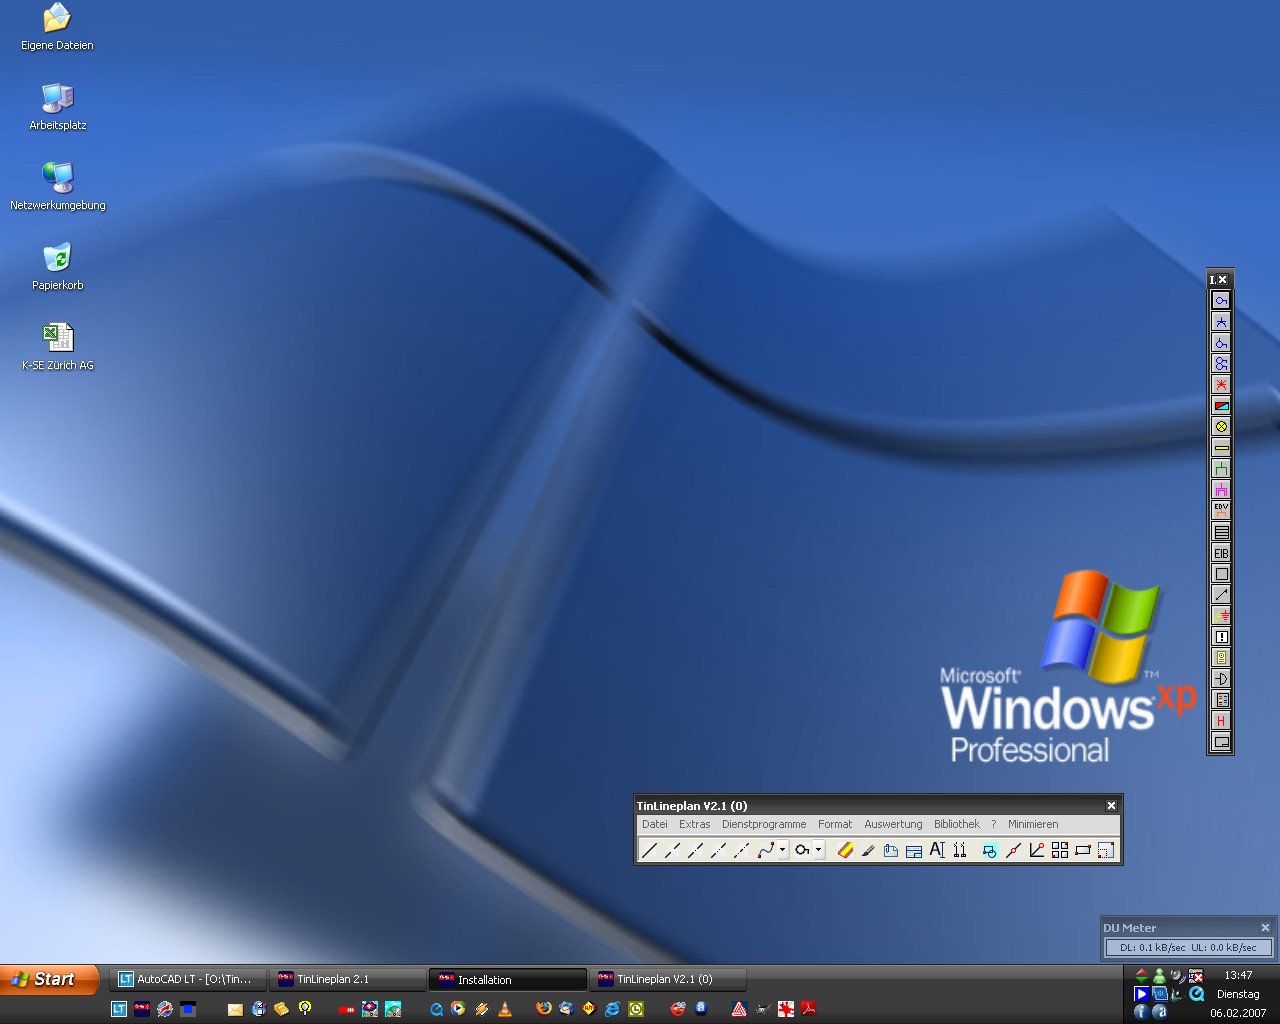Click the system tray clock showing 13:47
Image resolution: width=1280 pixels, height=1024 pixels.
click(x=1238, y=975)
